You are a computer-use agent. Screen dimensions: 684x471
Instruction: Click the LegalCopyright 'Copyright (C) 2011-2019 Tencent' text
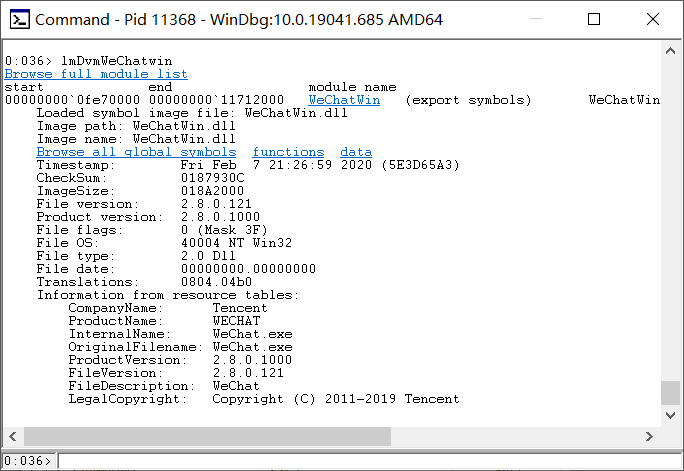click(336, 399)
